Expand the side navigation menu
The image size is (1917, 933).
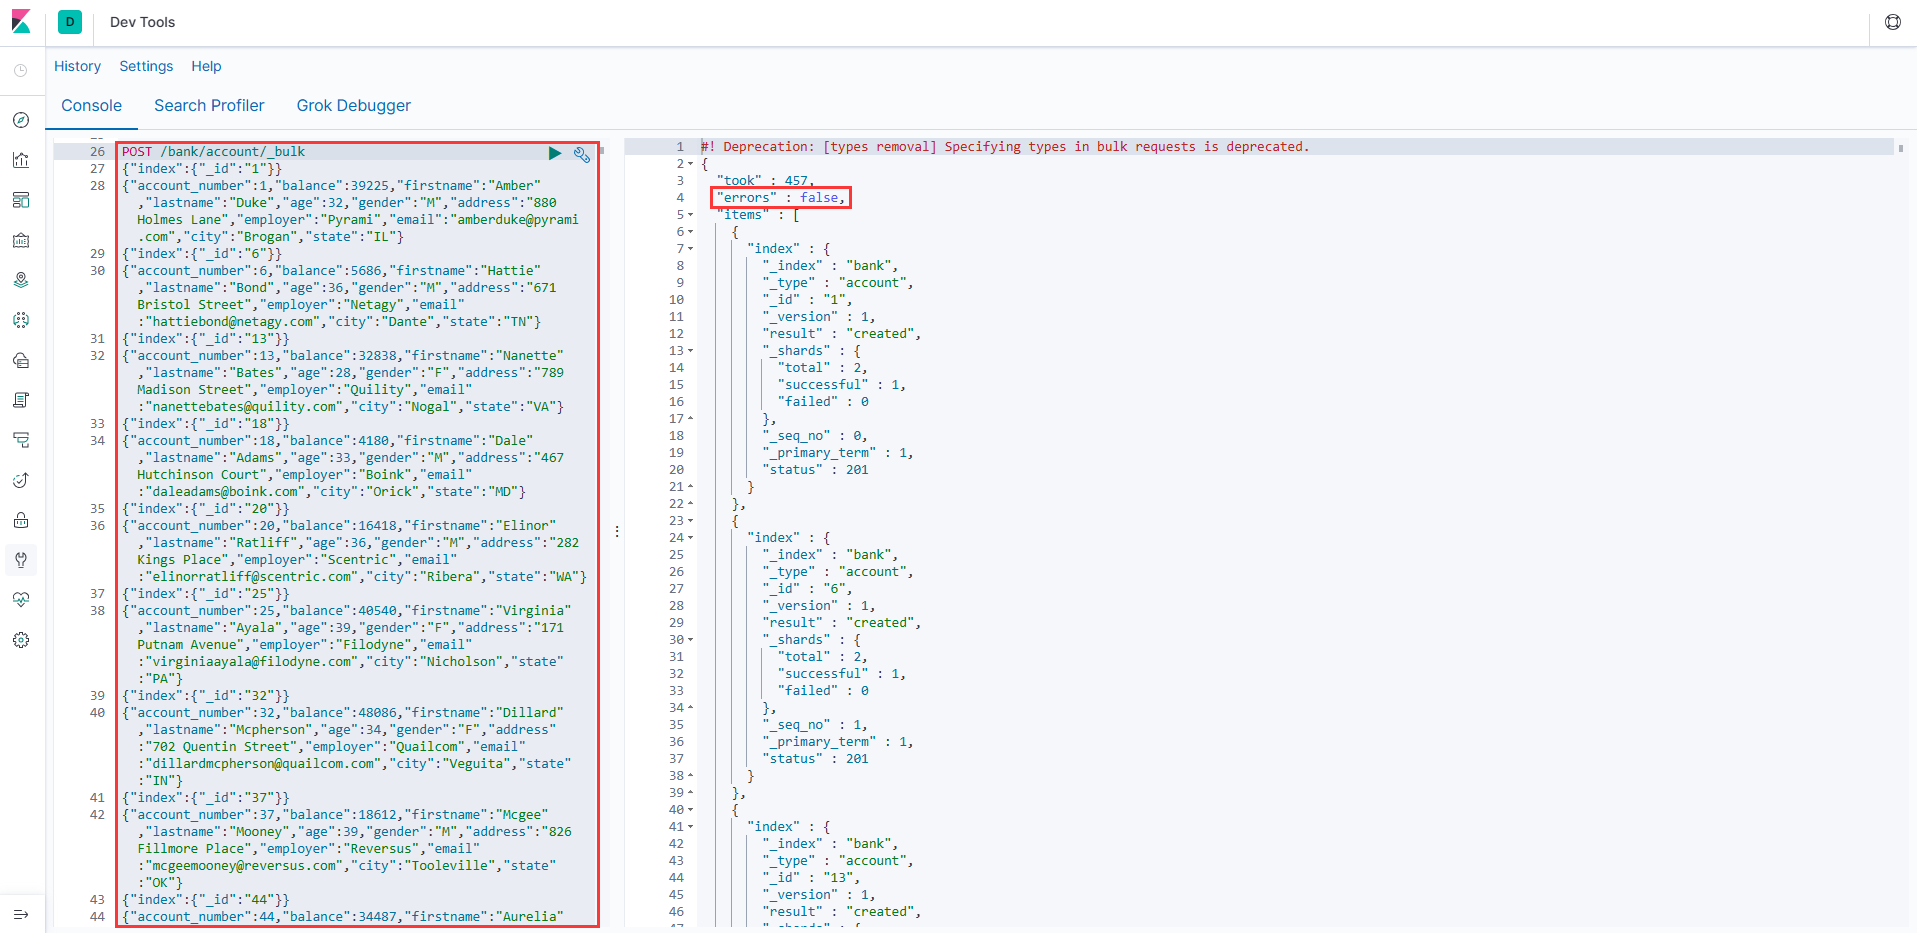pyautogui.click(x=21, y=914)
